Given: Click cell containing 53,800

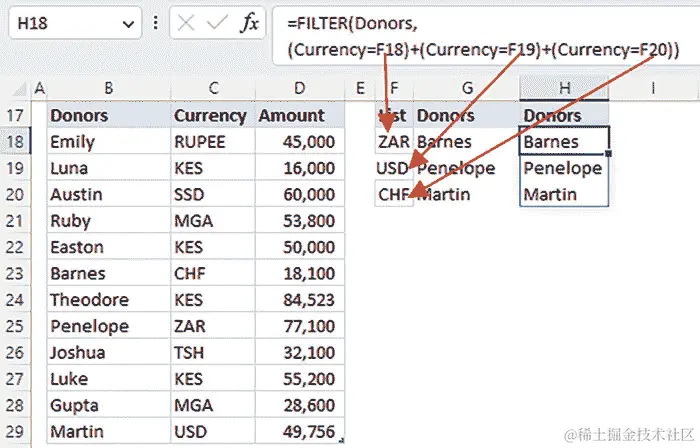Looking at the screenshot, I should click(300, 221).
